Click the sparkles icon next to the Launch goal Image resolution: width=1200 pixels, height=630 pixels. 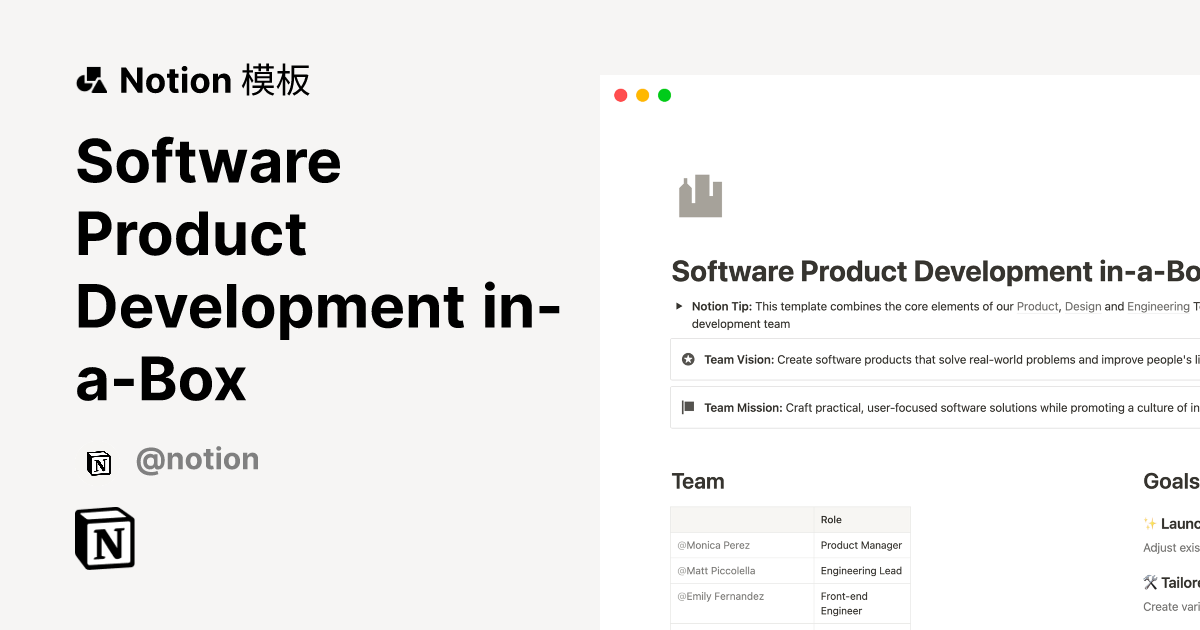(1148, 523)
